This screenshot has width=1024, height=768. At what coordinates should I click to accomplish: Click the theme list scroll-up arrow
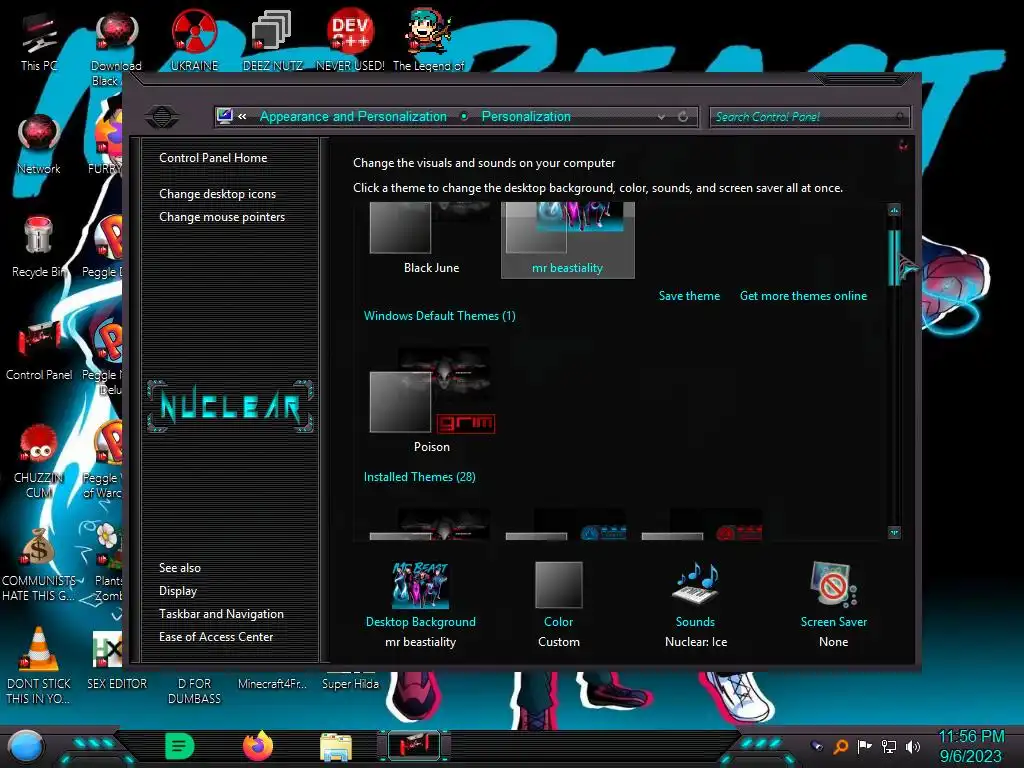click(894, 210)
